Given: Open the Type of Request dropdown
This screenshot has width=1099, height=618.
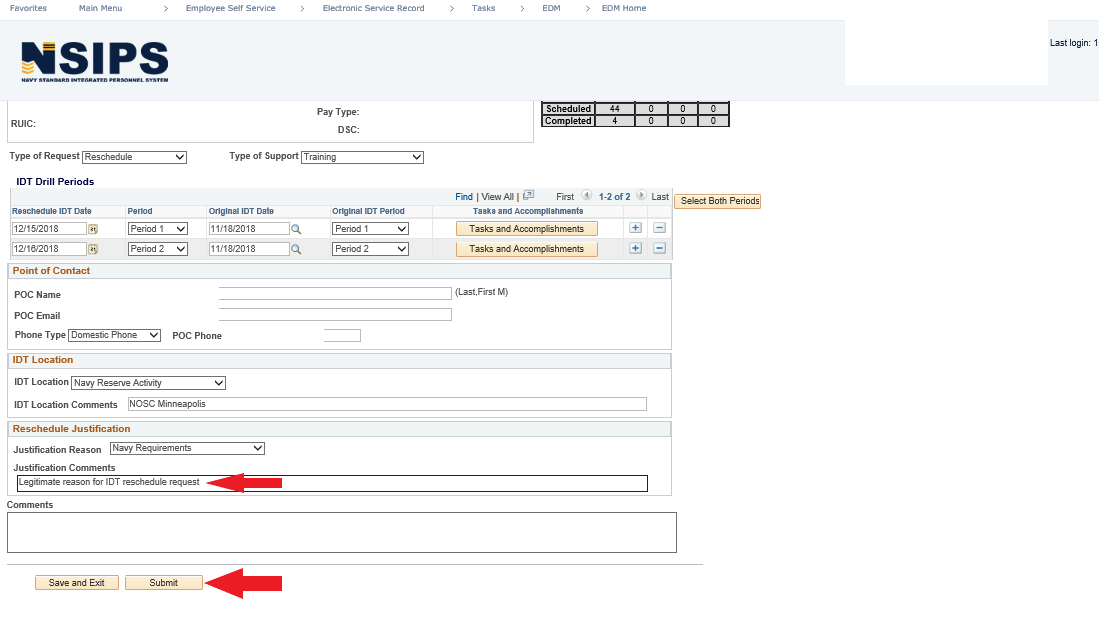Looking at the screenshot, I should coord(134,157).
